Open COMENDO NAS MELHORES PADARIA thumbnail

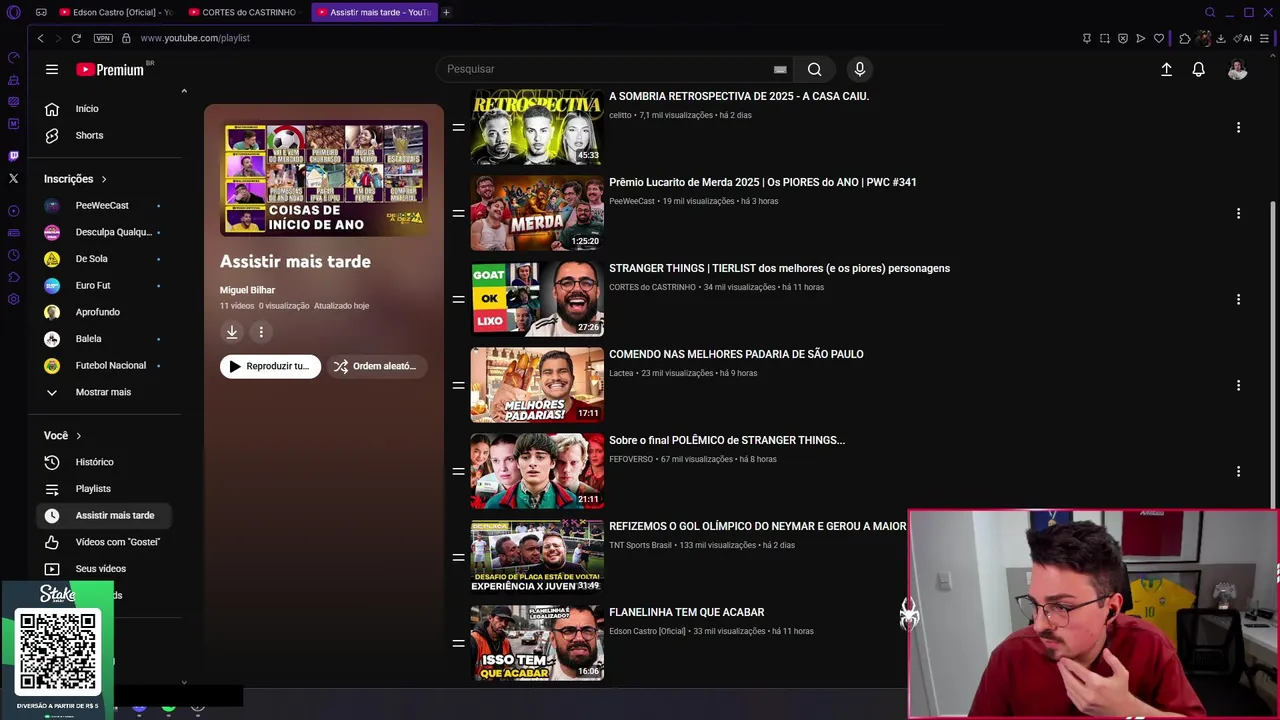point(537,385)
